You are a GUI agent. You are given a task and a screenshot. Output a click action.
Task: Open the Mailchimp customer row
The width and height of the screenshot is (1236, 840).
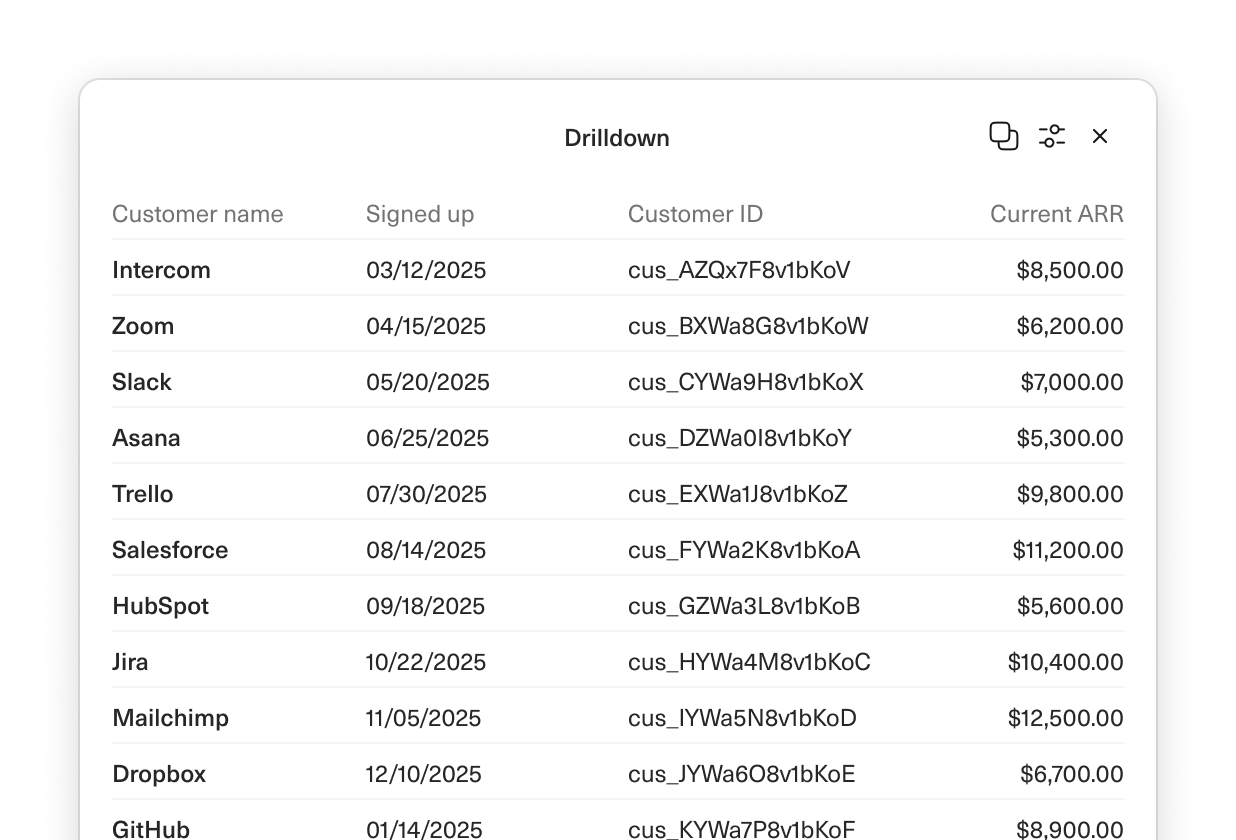pos(170,718)
